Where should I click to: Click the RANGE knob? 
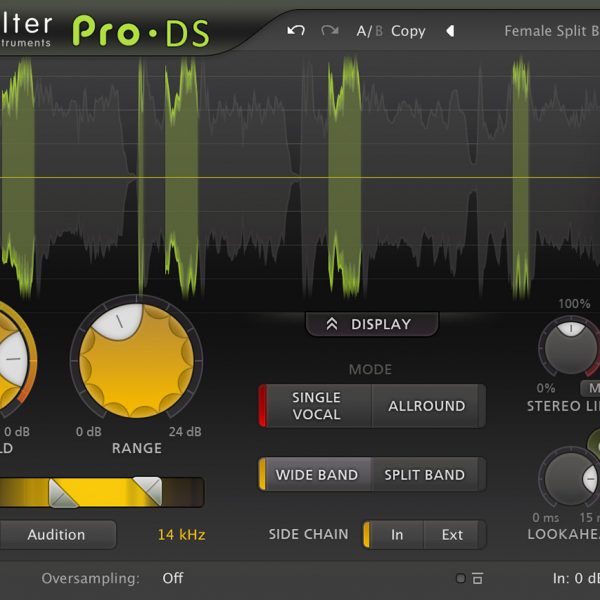pyautogui.click(x=136, y=360)
